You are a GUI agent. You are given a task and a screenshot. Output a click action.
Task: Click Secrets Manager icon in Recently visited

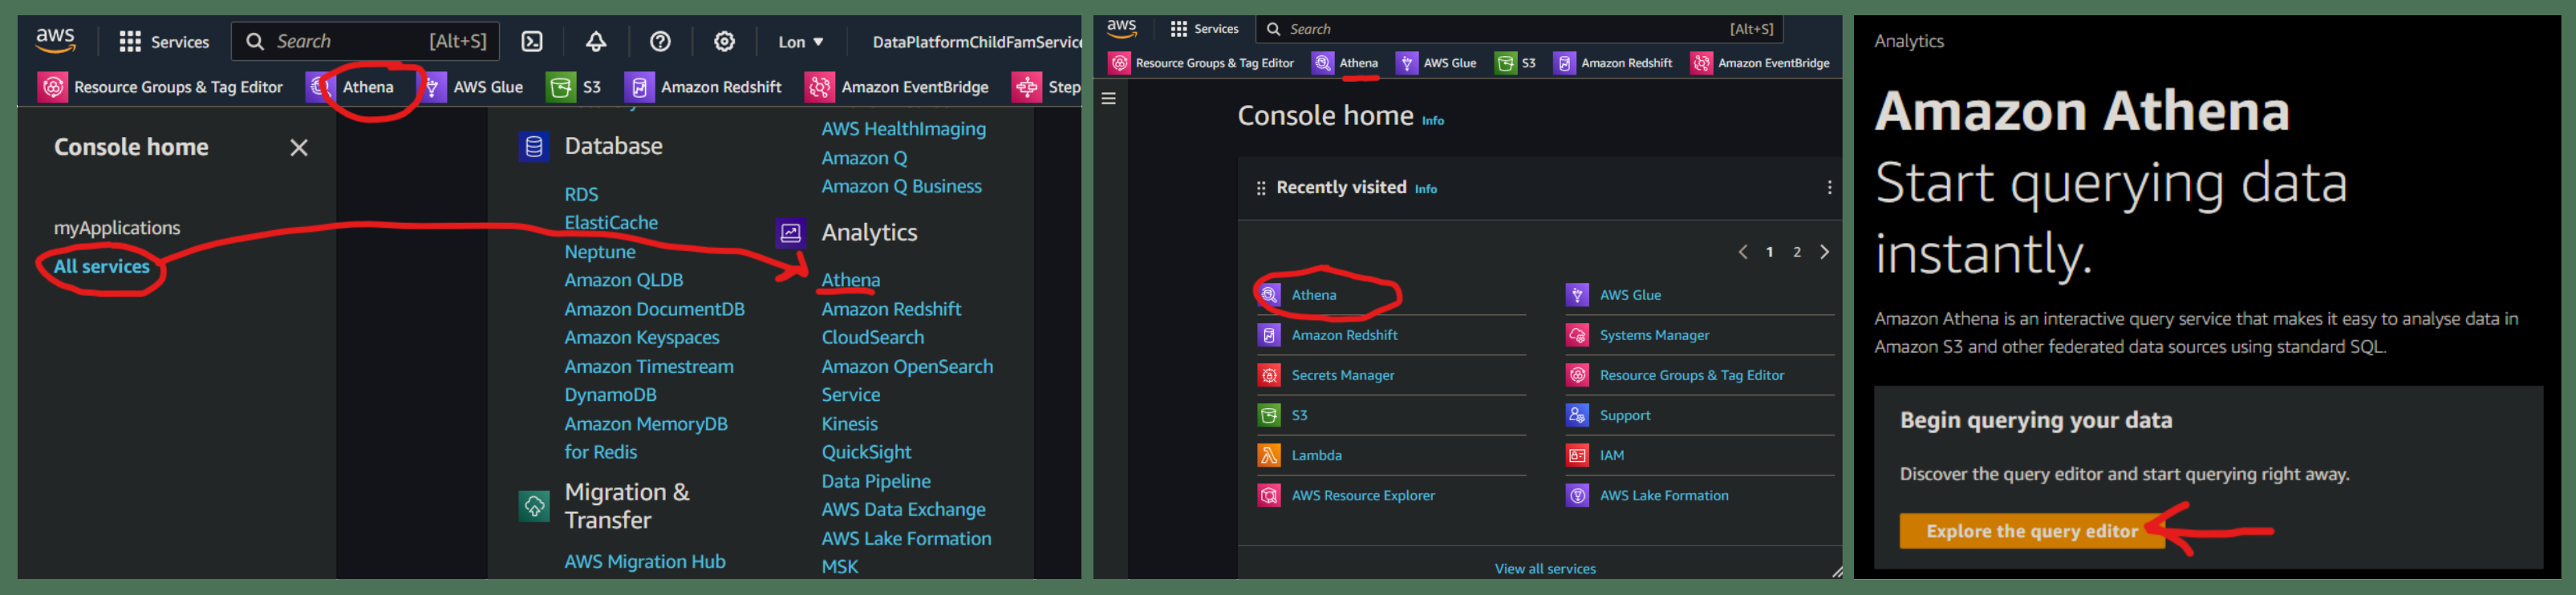click(x=1269, y=375)
